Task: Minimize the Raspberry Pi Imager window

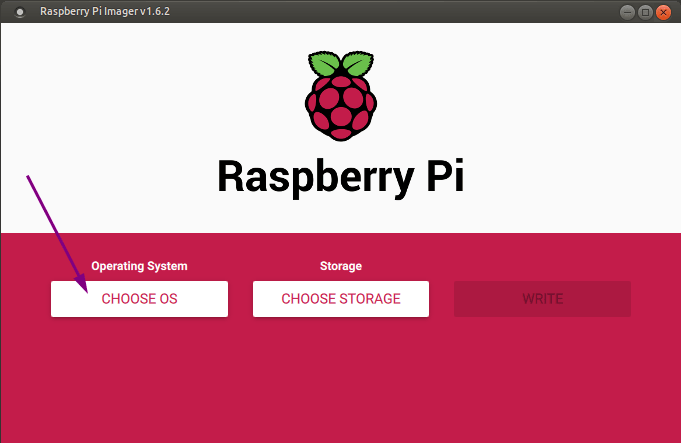Action: (626, 12)
